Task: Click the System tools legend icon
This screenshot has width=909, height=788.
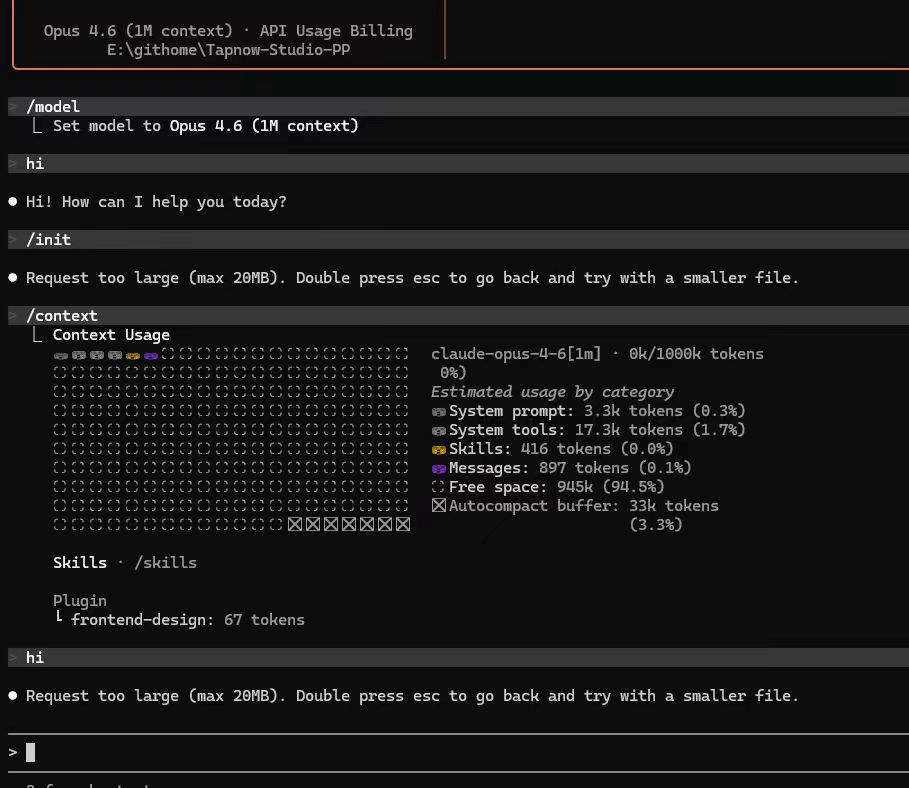Action: pos(439,431)
